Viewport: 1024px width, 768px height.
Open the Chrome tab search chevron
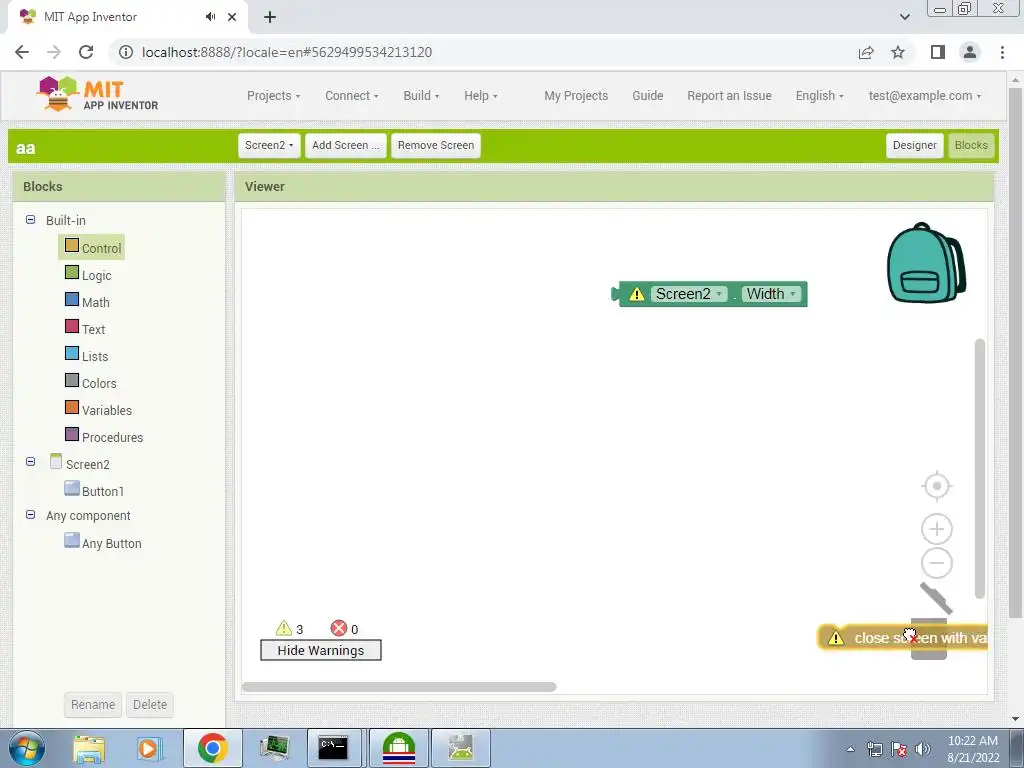click(x=904, y=17)
